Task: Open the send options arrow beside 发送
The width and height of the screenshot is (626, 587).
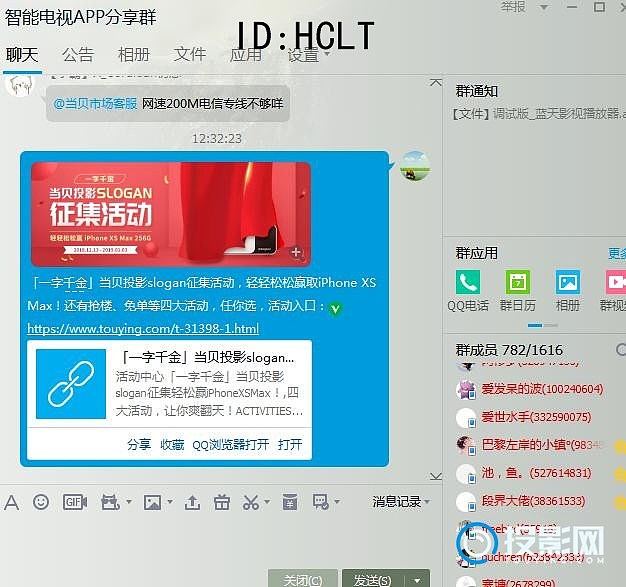Action: [418, 580]
